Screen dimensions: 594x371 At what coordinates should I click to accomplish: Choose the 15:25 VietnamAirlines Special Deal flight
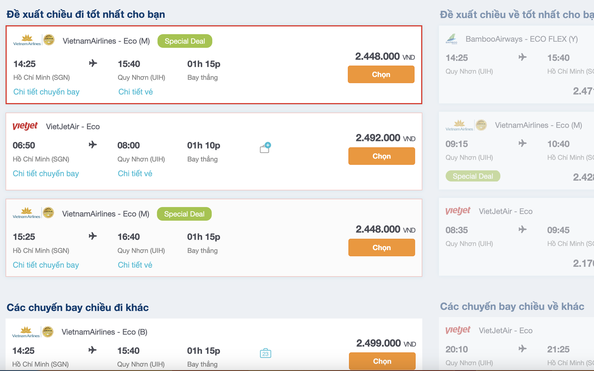381,247
